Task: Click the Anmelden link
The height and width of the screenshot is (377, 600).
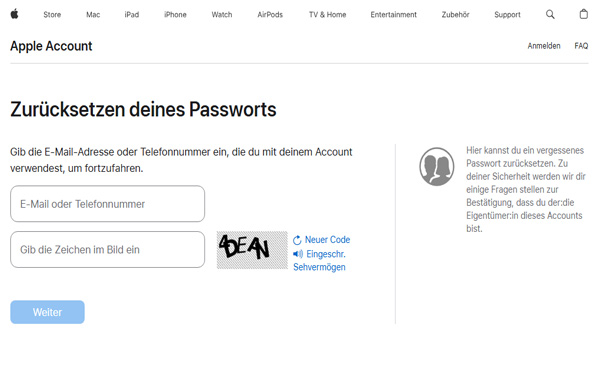Action: click(x=544, y=46)
